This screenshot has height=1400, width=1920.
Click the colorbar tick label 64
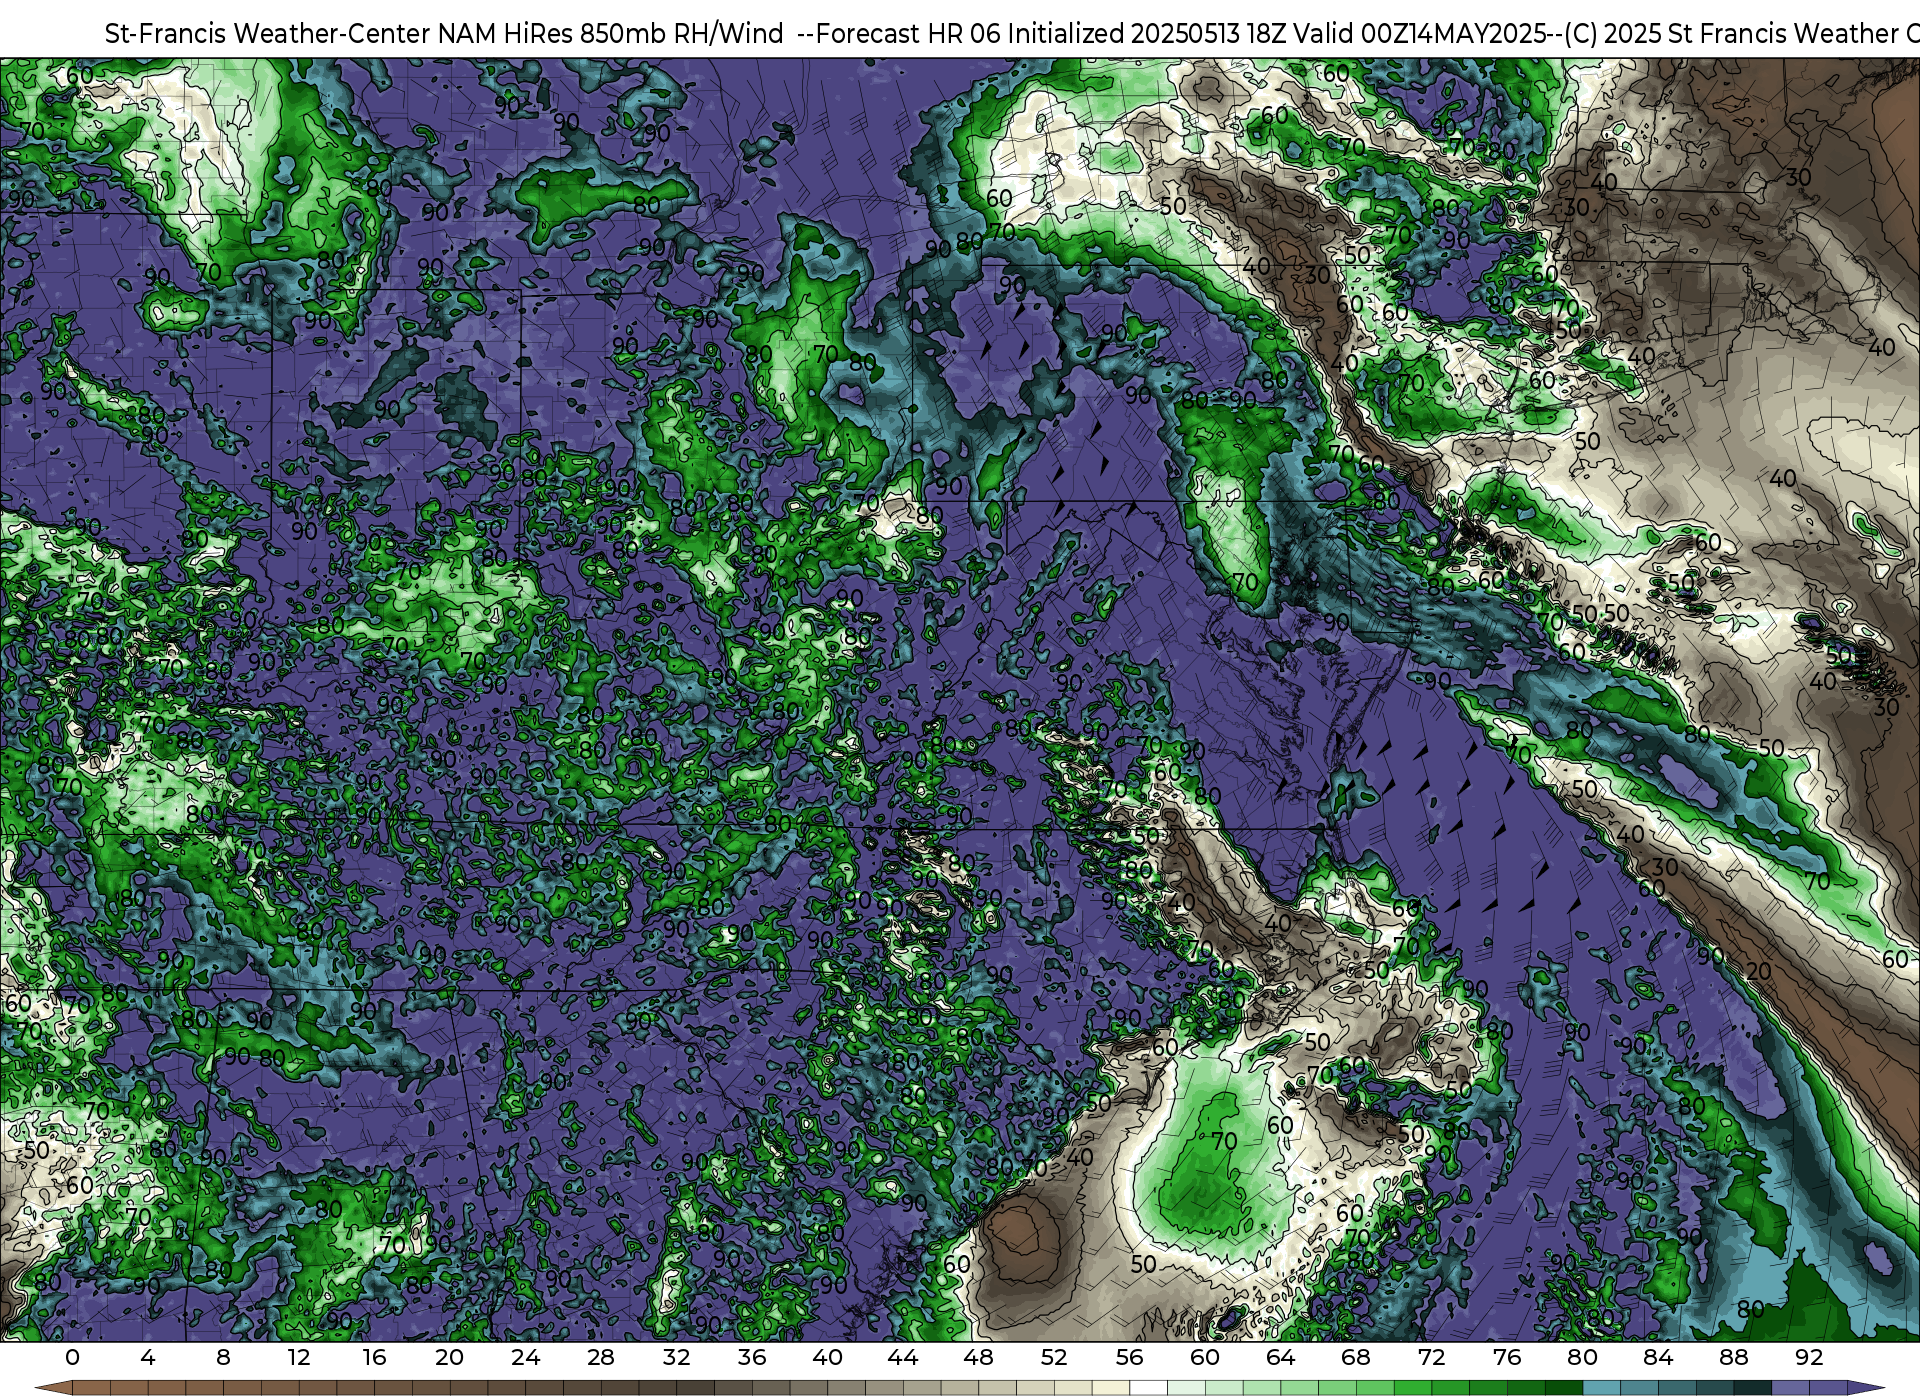click(x=1281, y=1358)
